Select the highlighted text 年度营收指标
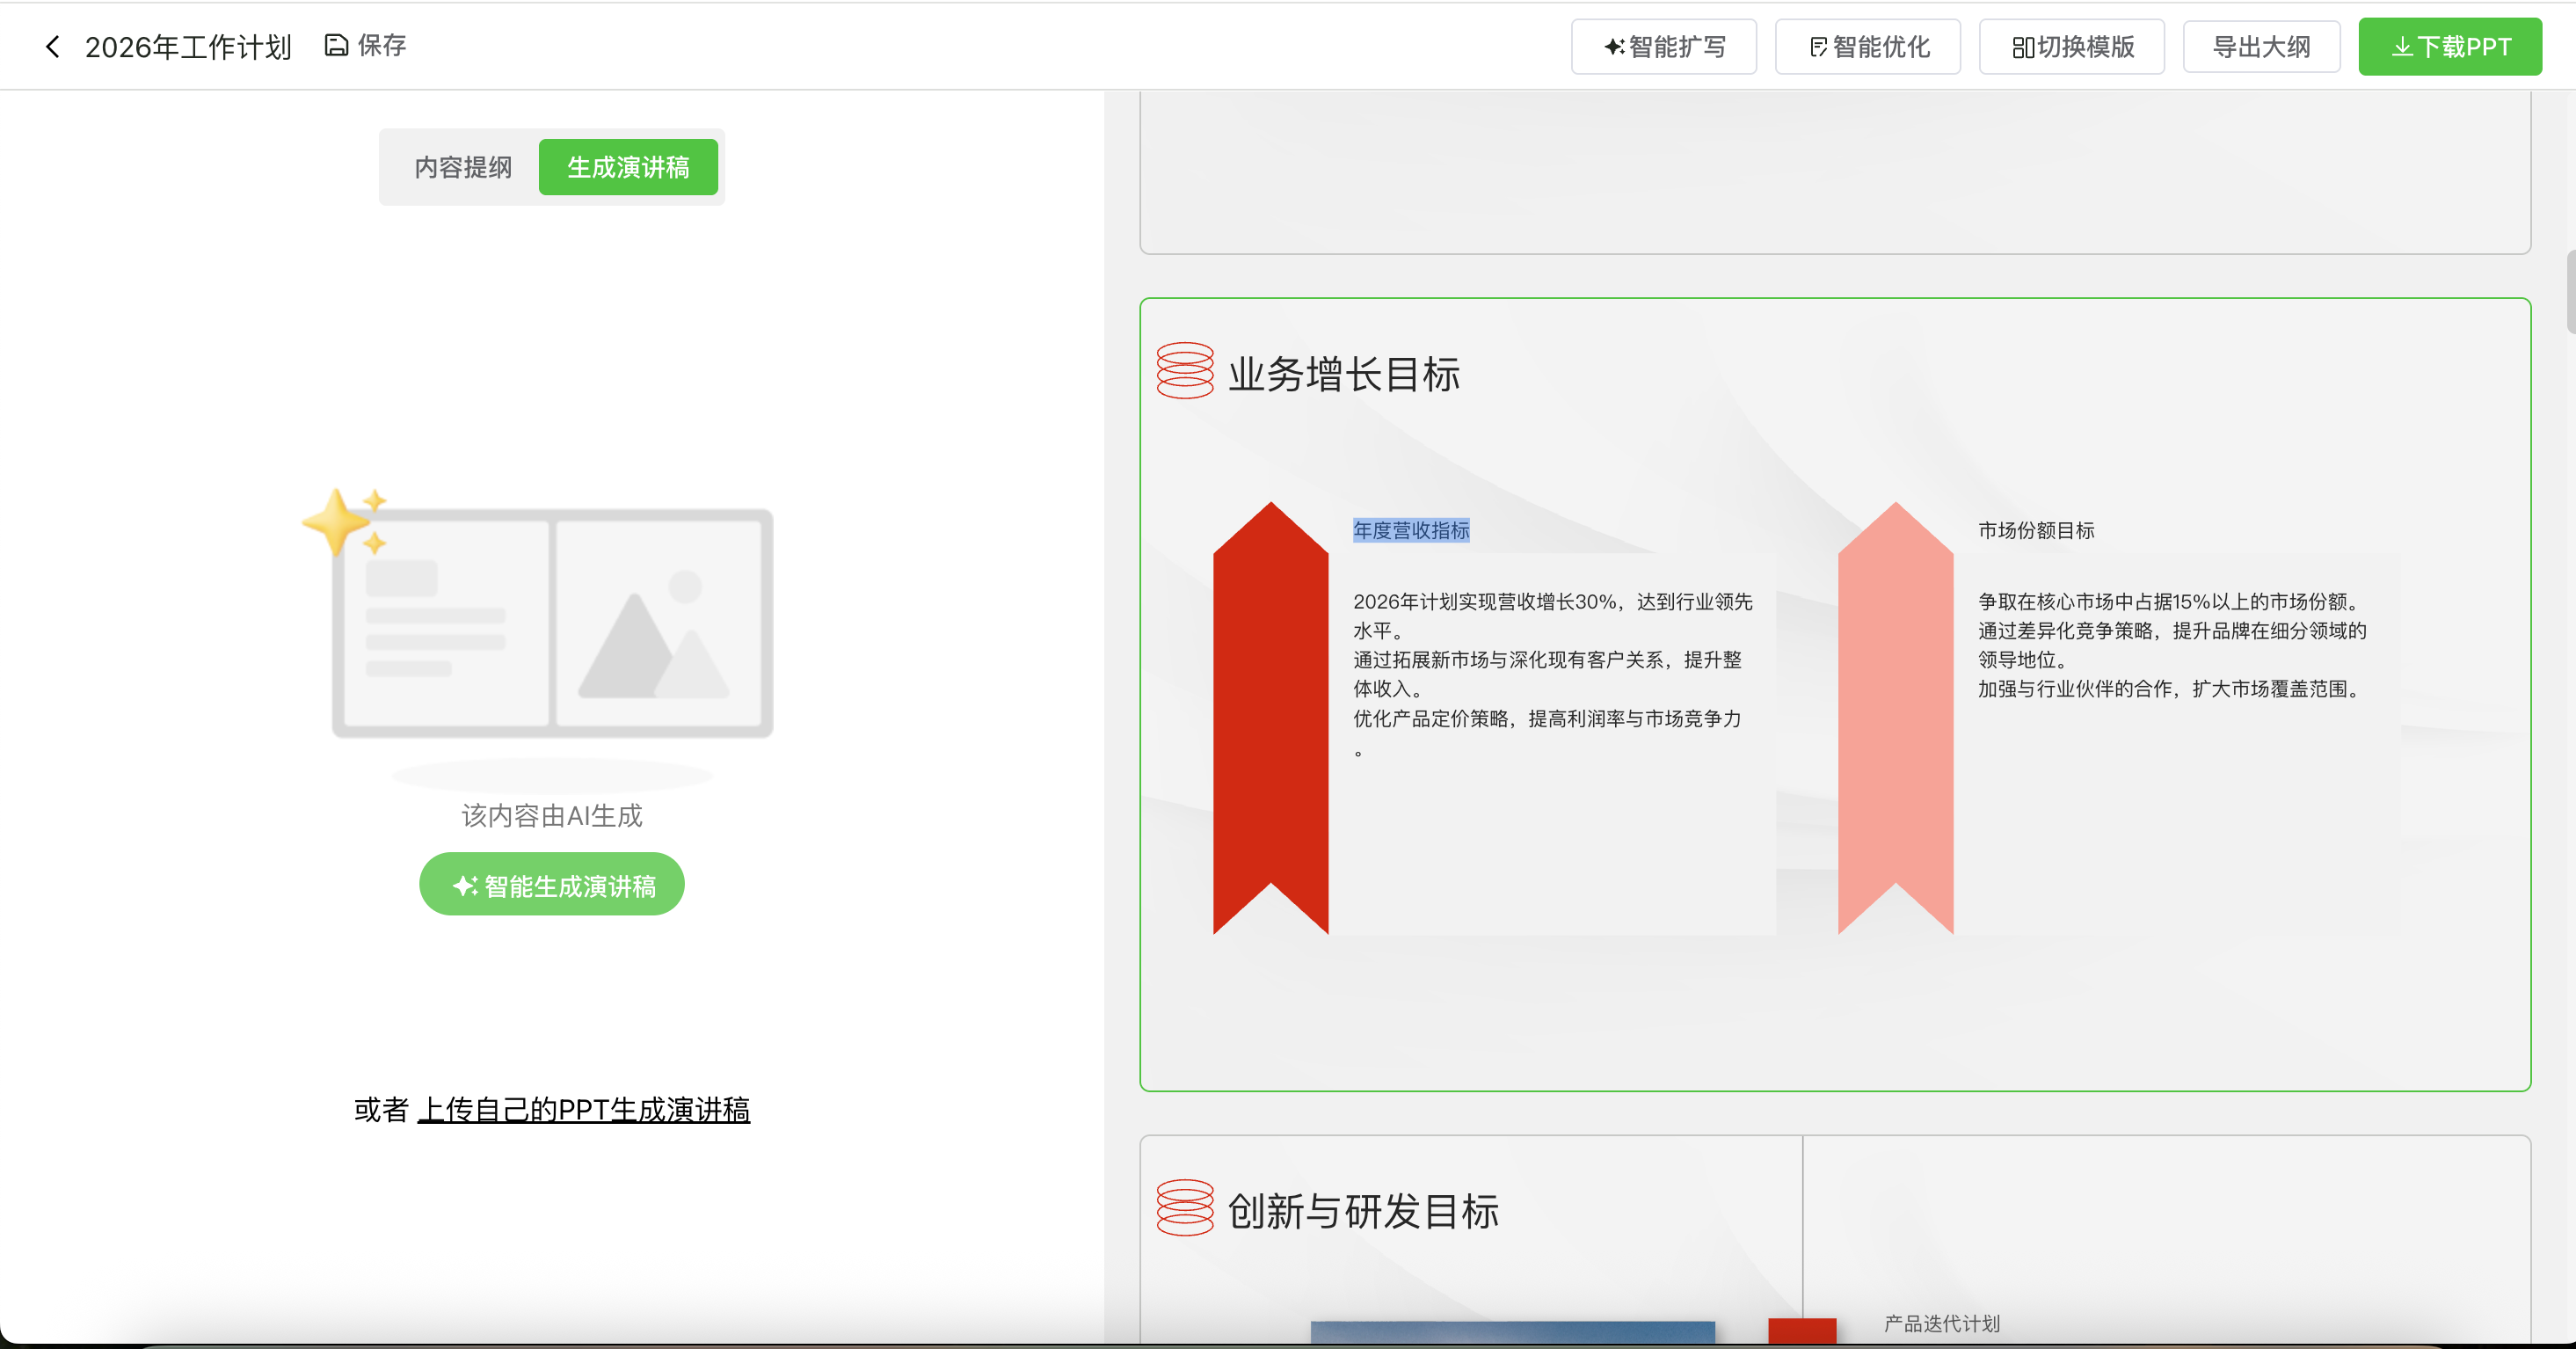Image resolution: width=2576 pixels, height=1349 pixels. click(1410, 531)
